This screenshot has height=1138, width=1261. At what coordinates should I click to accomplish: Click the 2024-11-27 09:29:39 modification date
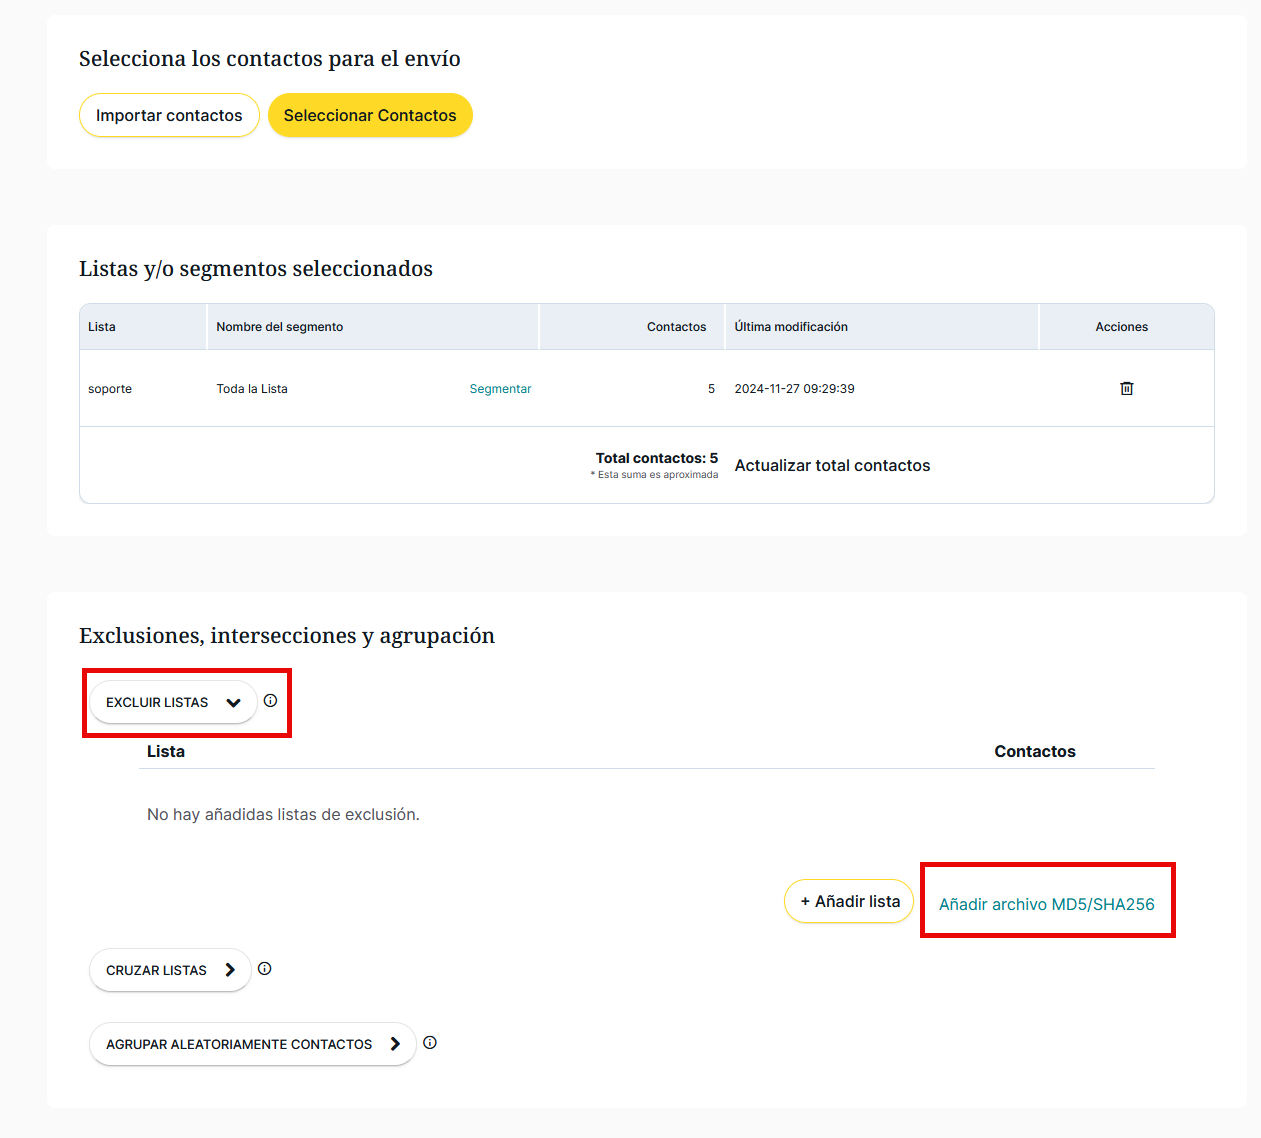coord(794,389)
